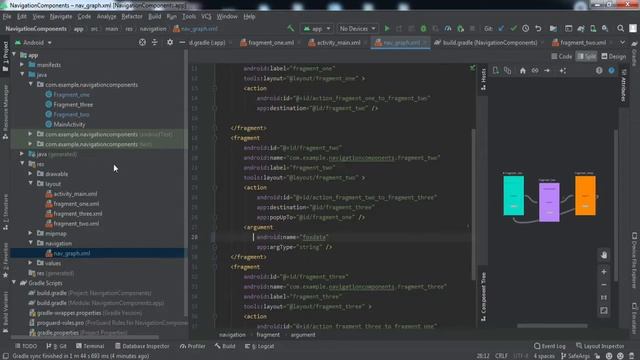Open Search Everywhere magnifier icon

(620, 29)
